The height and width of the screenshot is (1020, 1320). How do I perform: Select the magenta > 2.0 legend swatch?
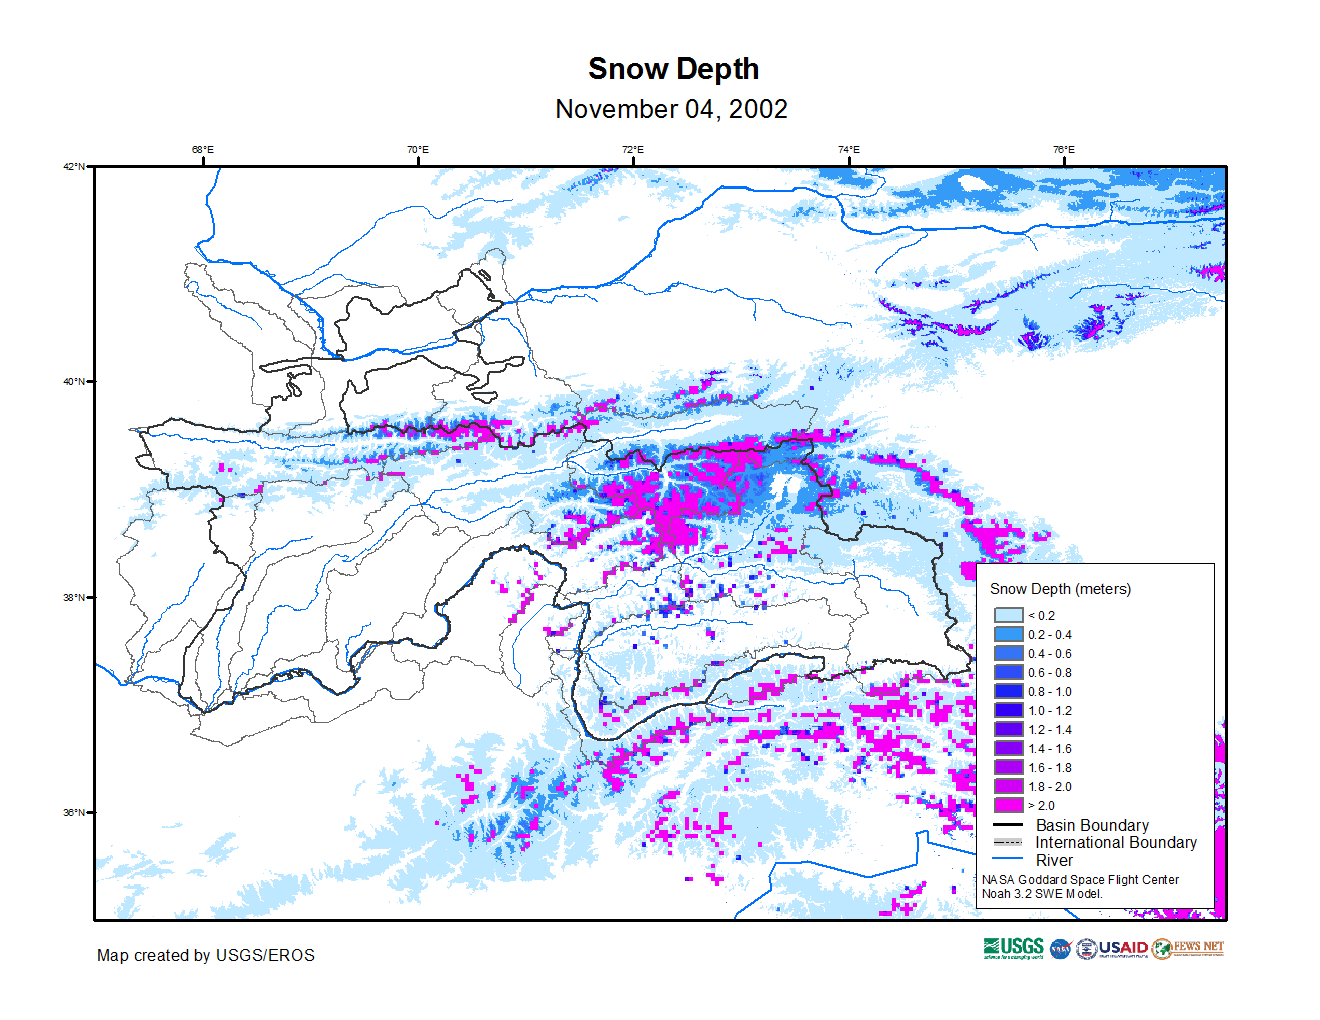point(1008,806)
